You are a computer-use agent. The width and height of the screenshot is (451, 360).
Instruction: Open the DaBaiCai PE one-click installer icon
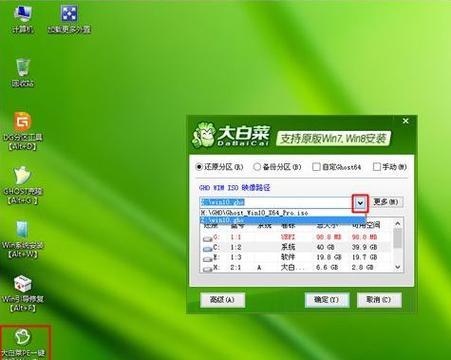23,343
